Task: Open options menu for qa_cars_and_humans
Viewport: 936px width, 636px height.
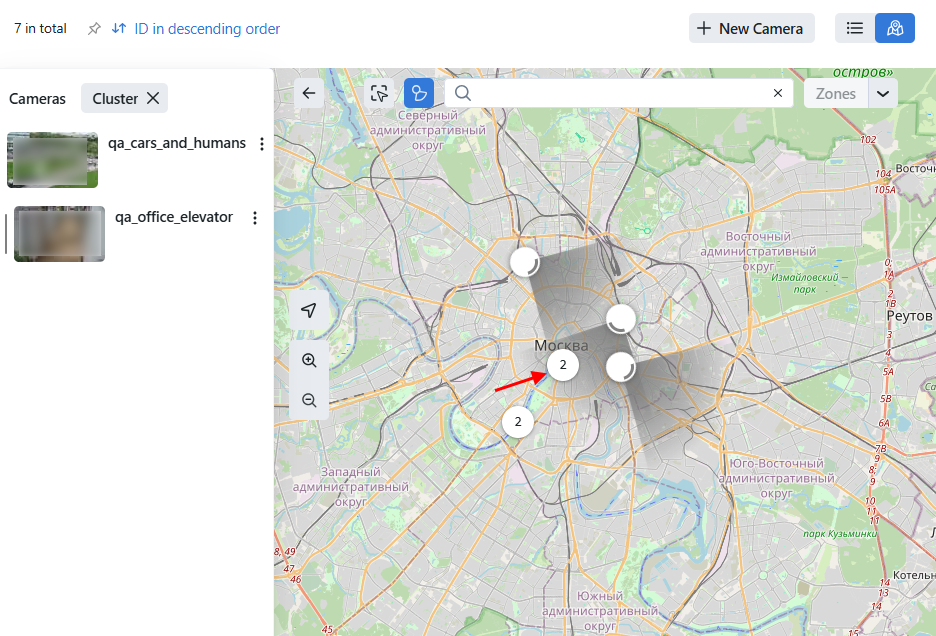Action: click(262, 144)
